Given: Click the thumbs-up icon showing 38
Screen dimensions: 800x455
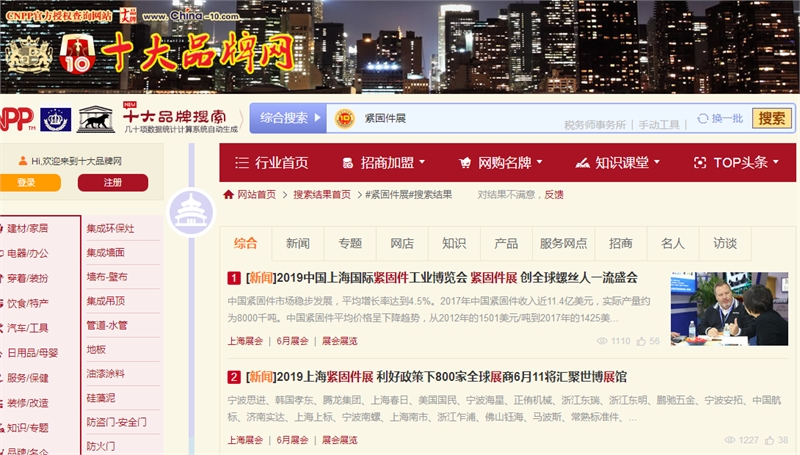Looking at the screenshot, I should pyautogui.click(x=769, y=440).
